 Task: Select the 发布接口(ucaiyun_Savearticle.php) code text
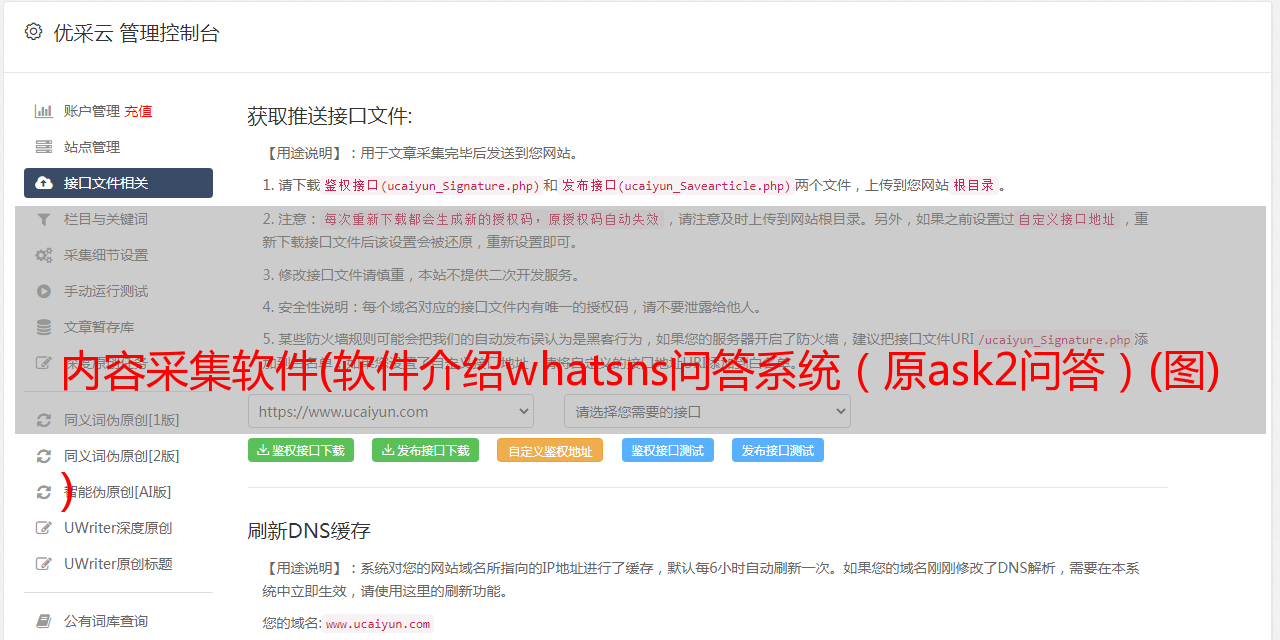tap(676, 185)
